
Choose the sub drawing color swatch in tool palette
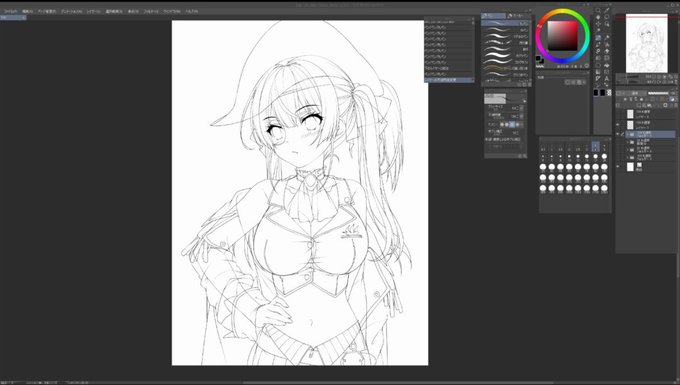point(603,93)
